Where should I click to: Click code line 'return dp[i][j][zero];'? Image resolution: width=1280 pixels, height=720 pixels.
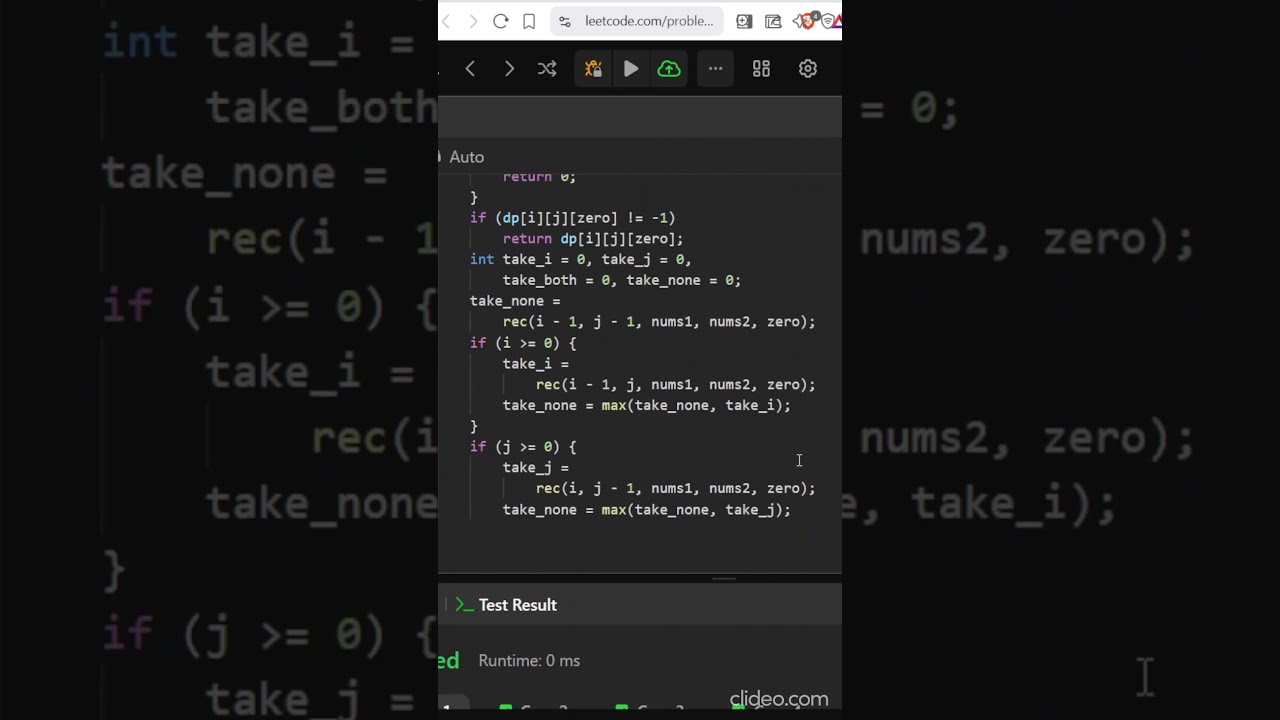[x=593, y=238]
